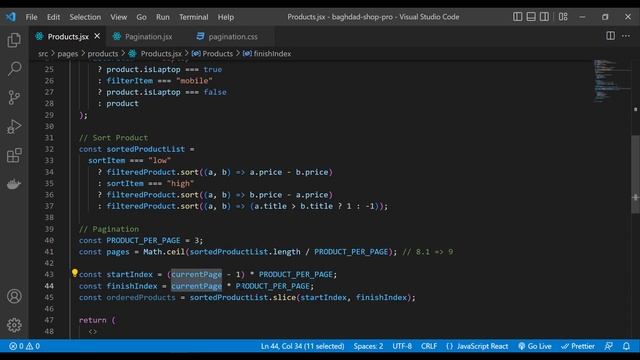Click the pages breadcrumb segment
This screenshot has width=640, height=360.
pyautogui.click(x=67, y=53)
